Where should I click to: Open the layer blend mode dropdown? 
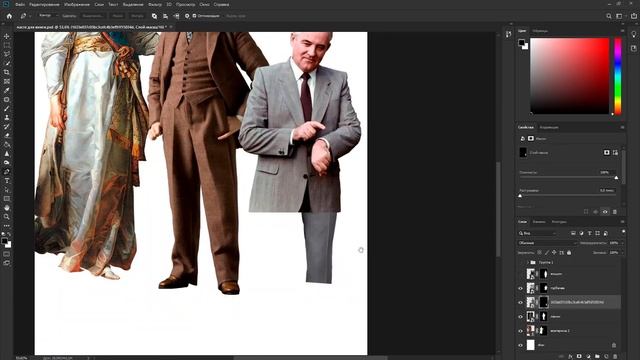(x=548, y=243)
